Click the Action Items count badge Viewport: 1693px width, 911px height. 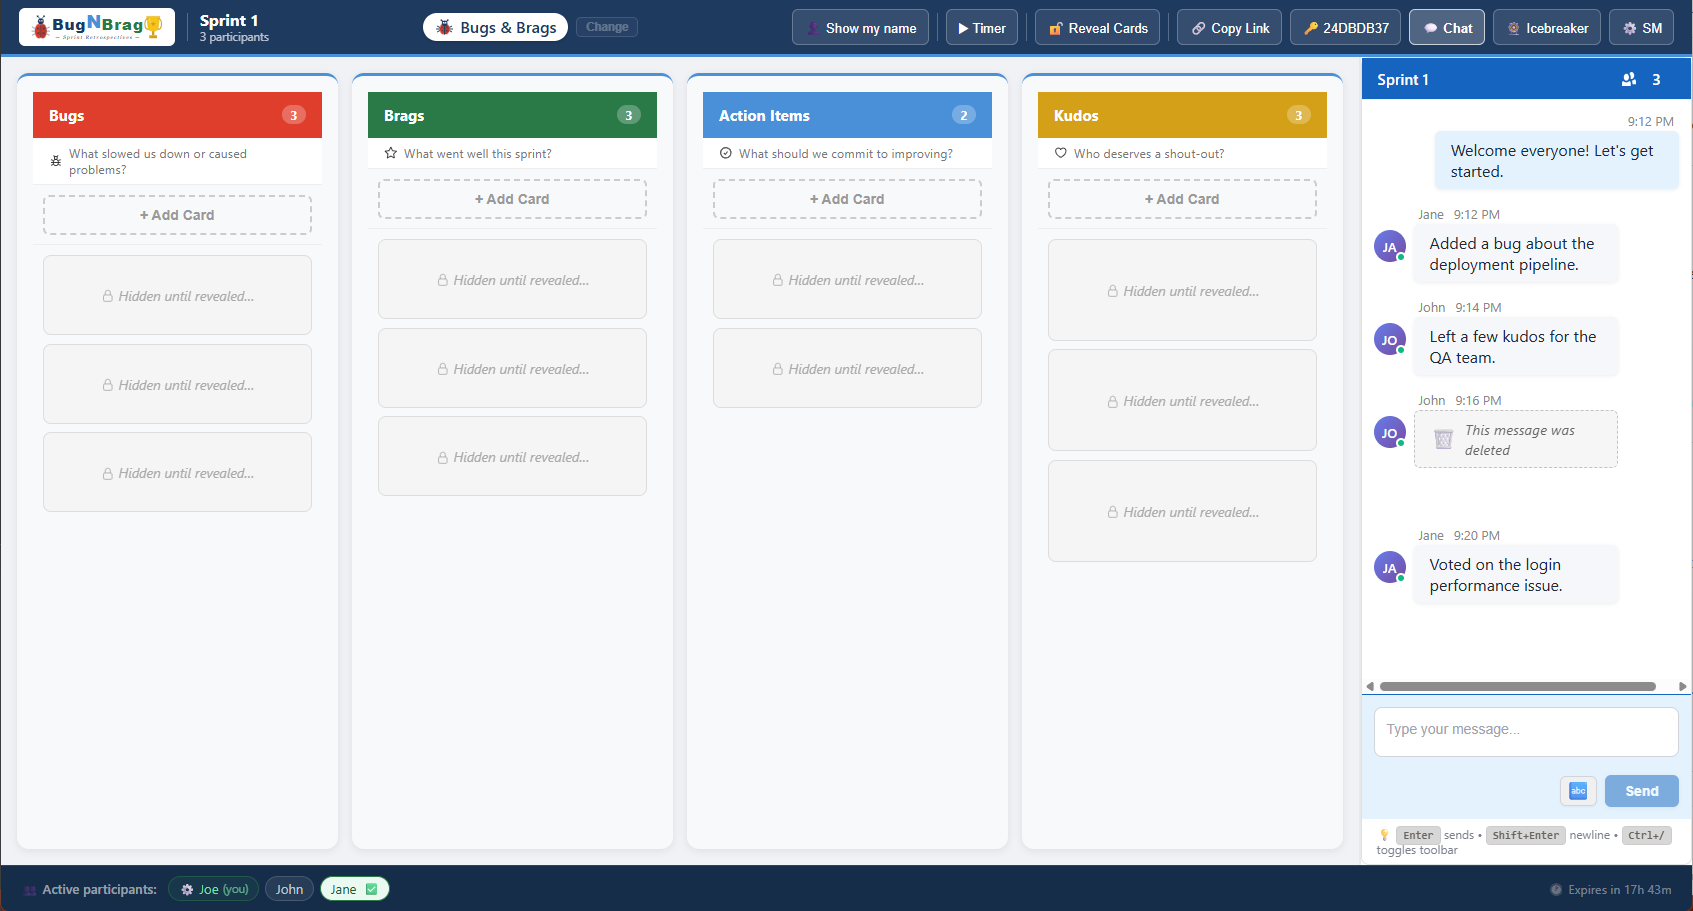(963, 115)
